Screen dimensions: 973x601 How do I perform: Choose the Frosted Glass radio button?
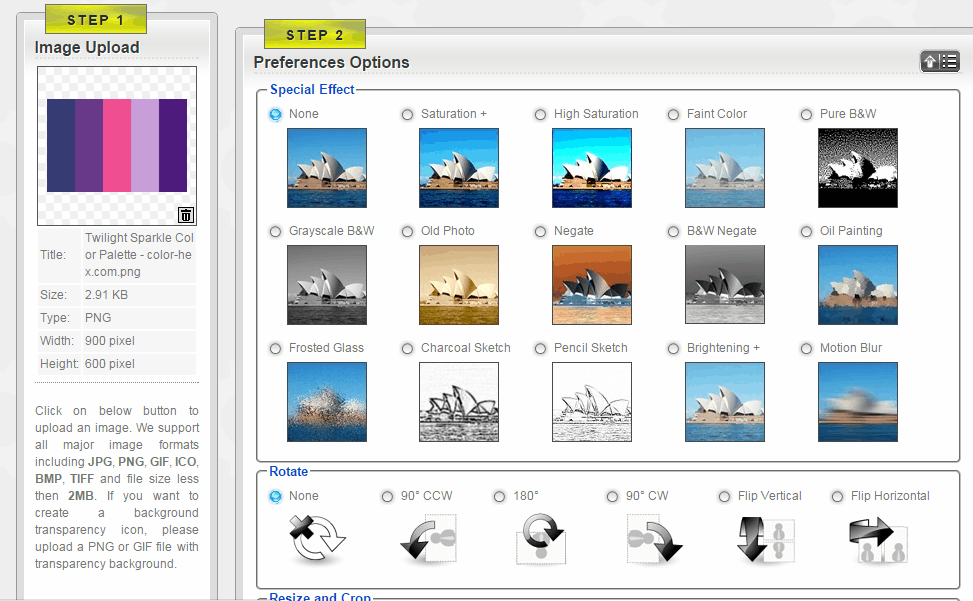tap(276, 349)
